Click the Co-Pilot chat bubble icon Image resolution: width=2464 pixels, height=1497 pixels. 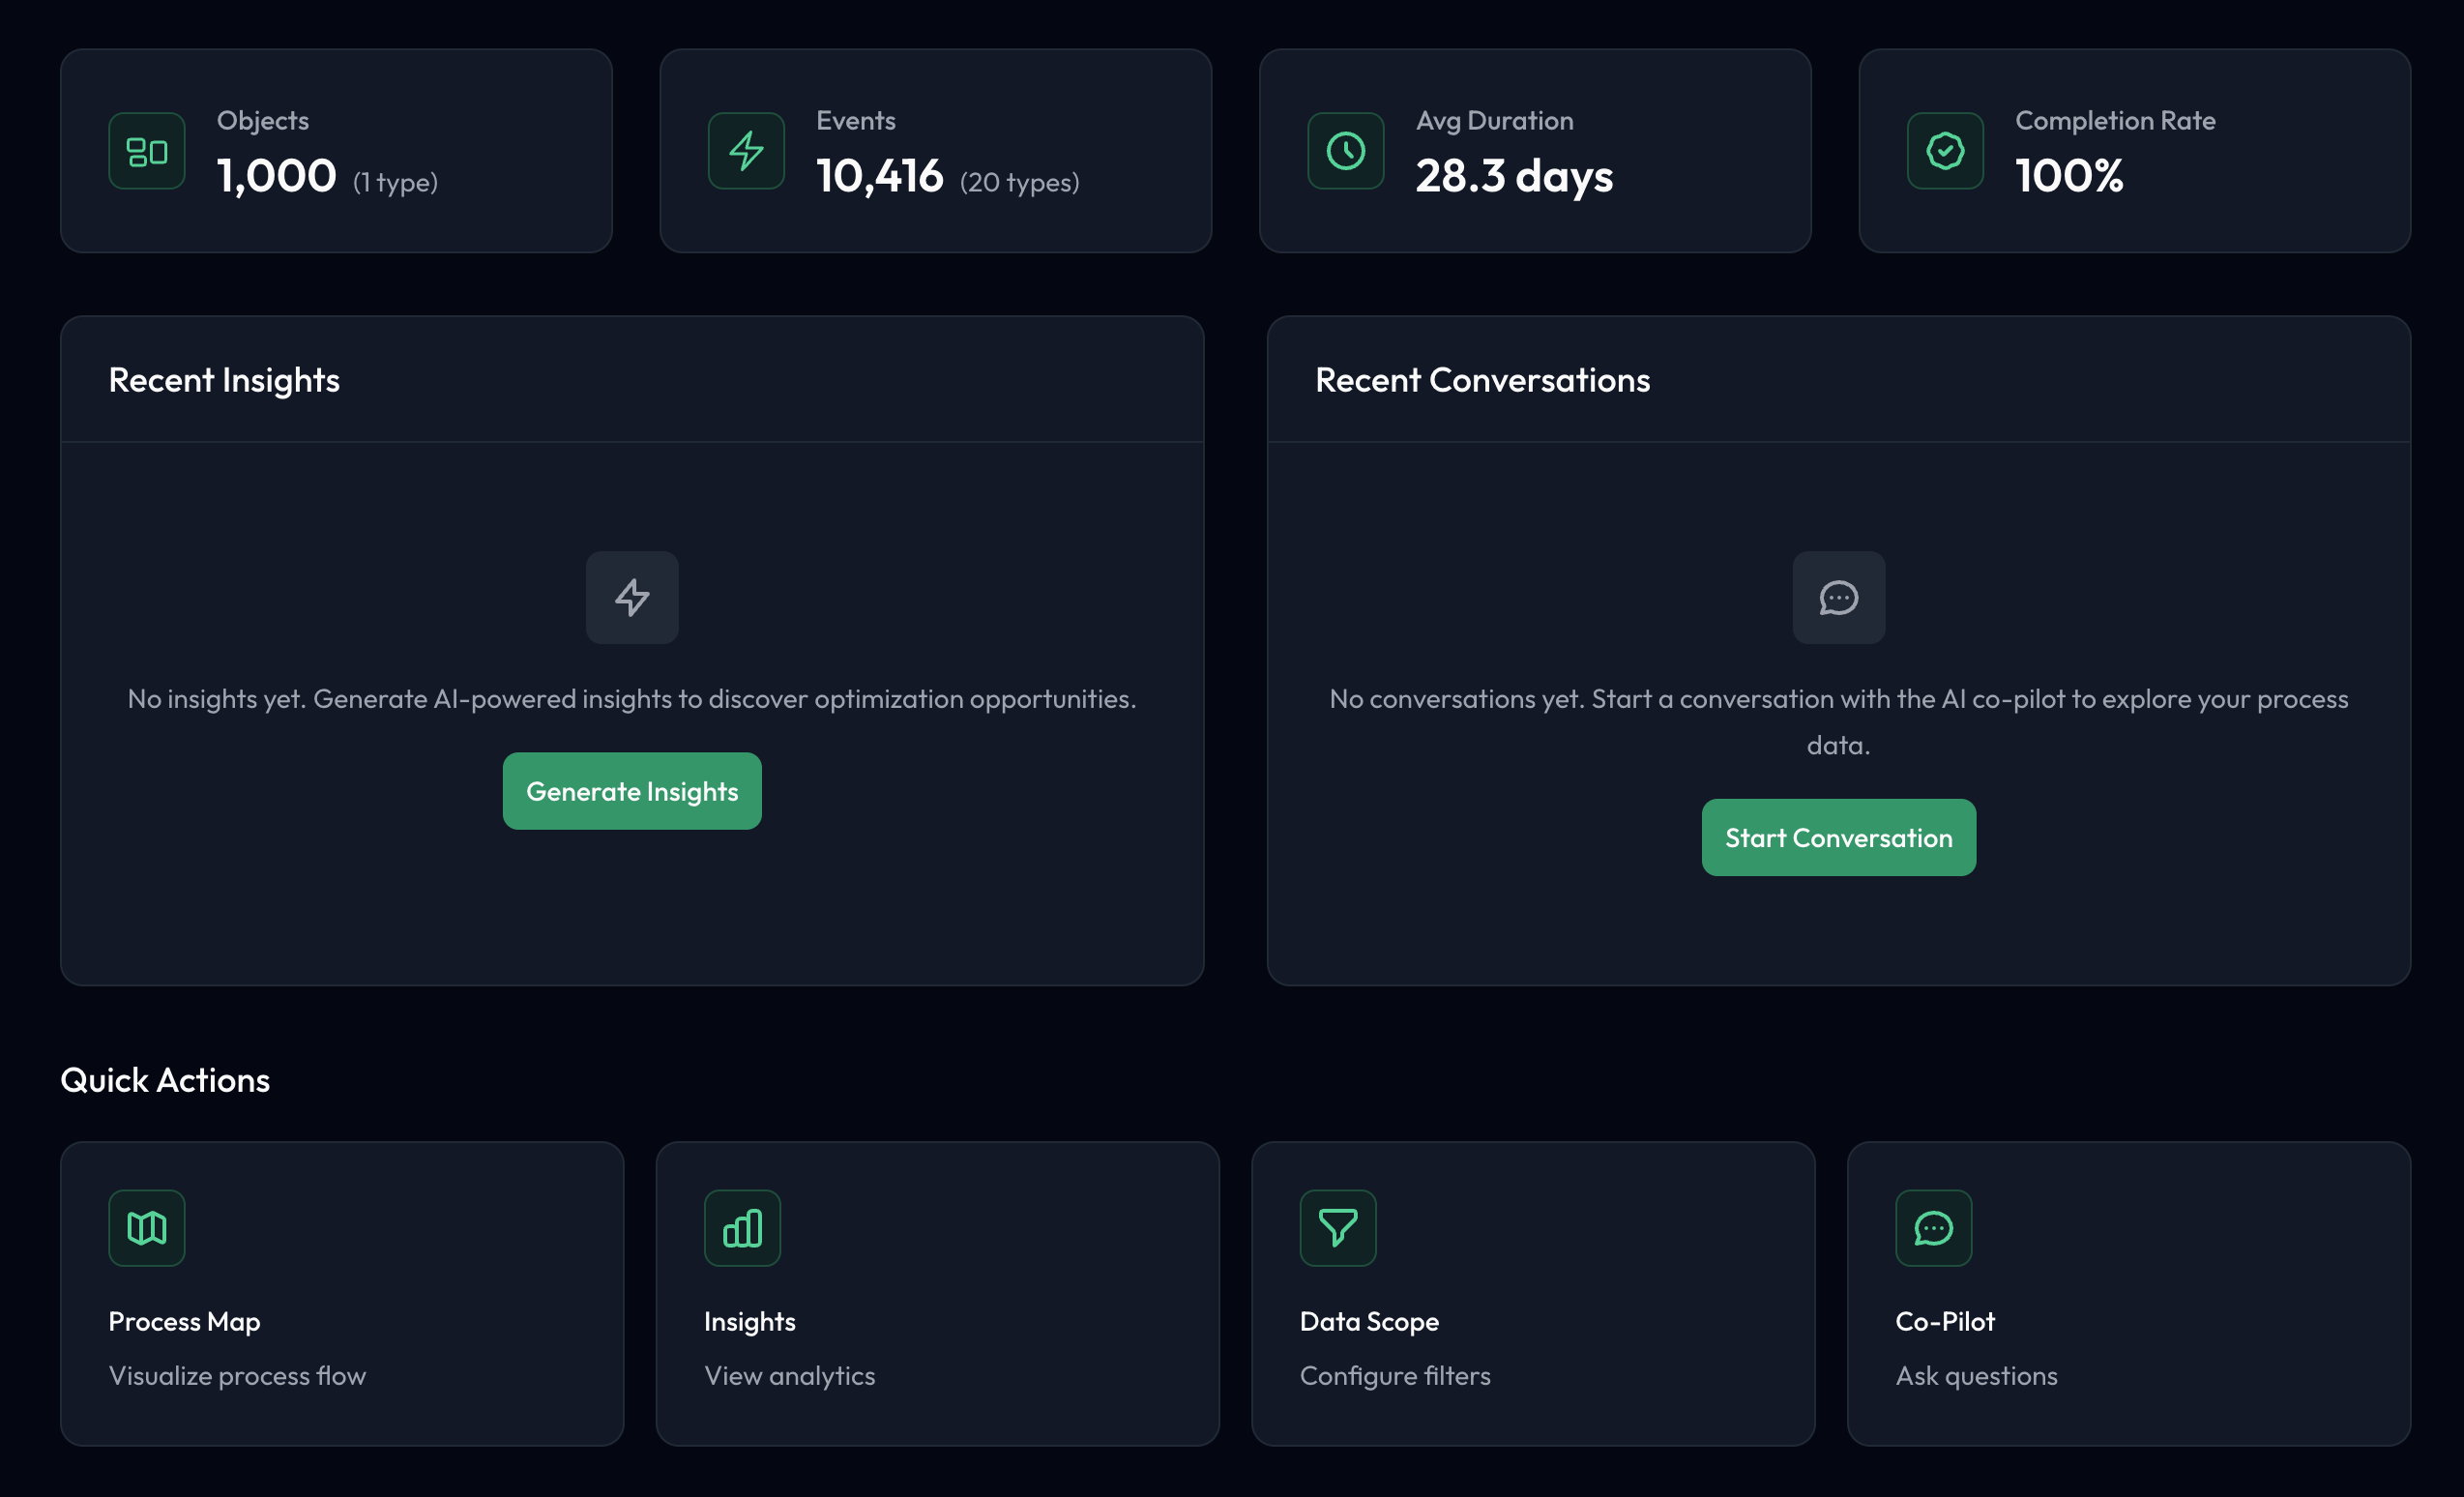(x=1933, y=1227)
